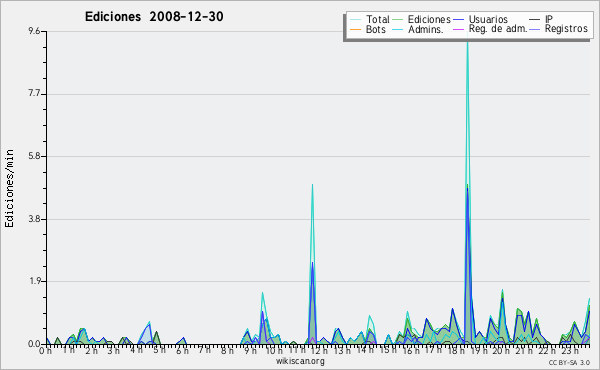Click the 9.6 y-axis label
The width and height of the screenshot is (600, 370).
[x=34, y=31]
